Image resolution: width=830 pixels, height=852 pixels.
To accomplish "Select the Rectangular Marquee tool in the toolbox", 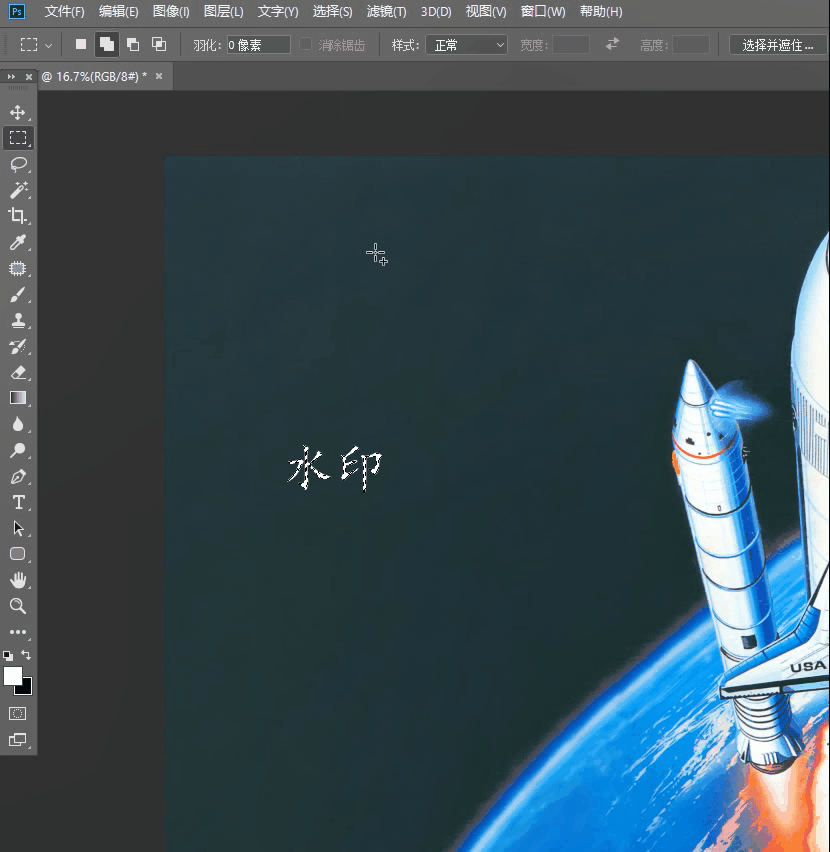I will (18, 138).
